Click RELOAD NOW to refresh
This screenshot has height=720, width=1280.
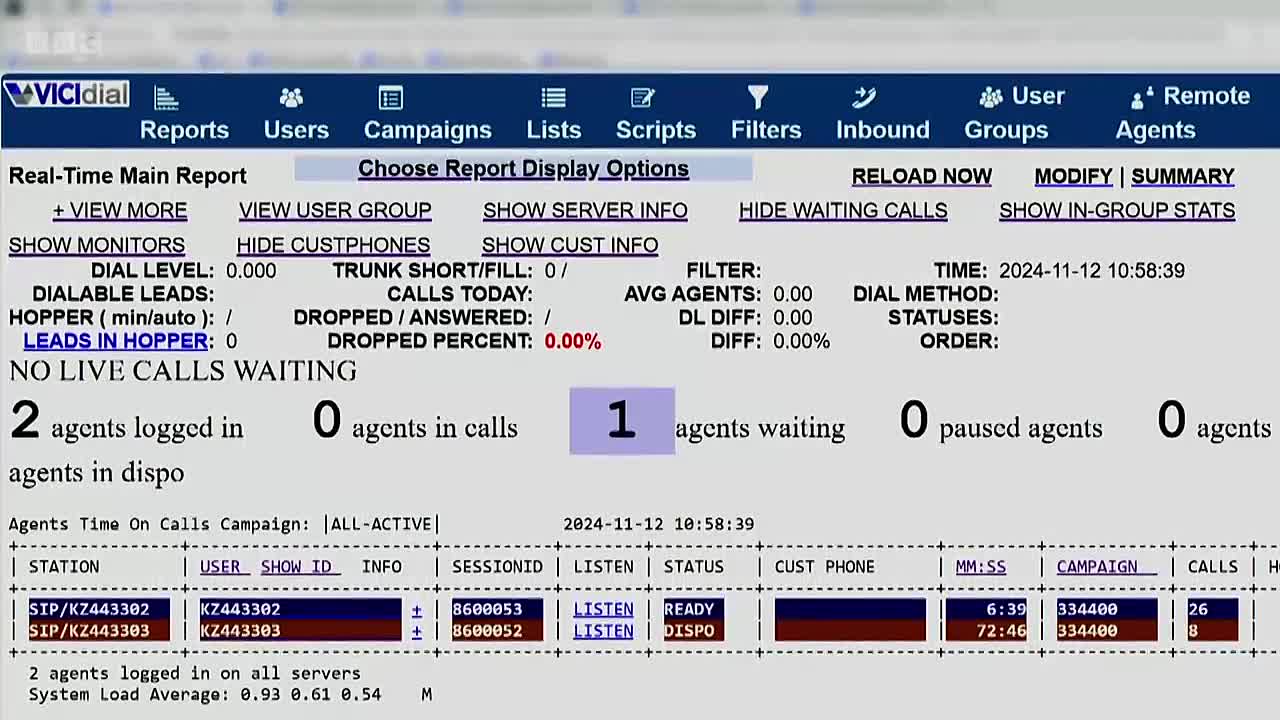[921, 176]
